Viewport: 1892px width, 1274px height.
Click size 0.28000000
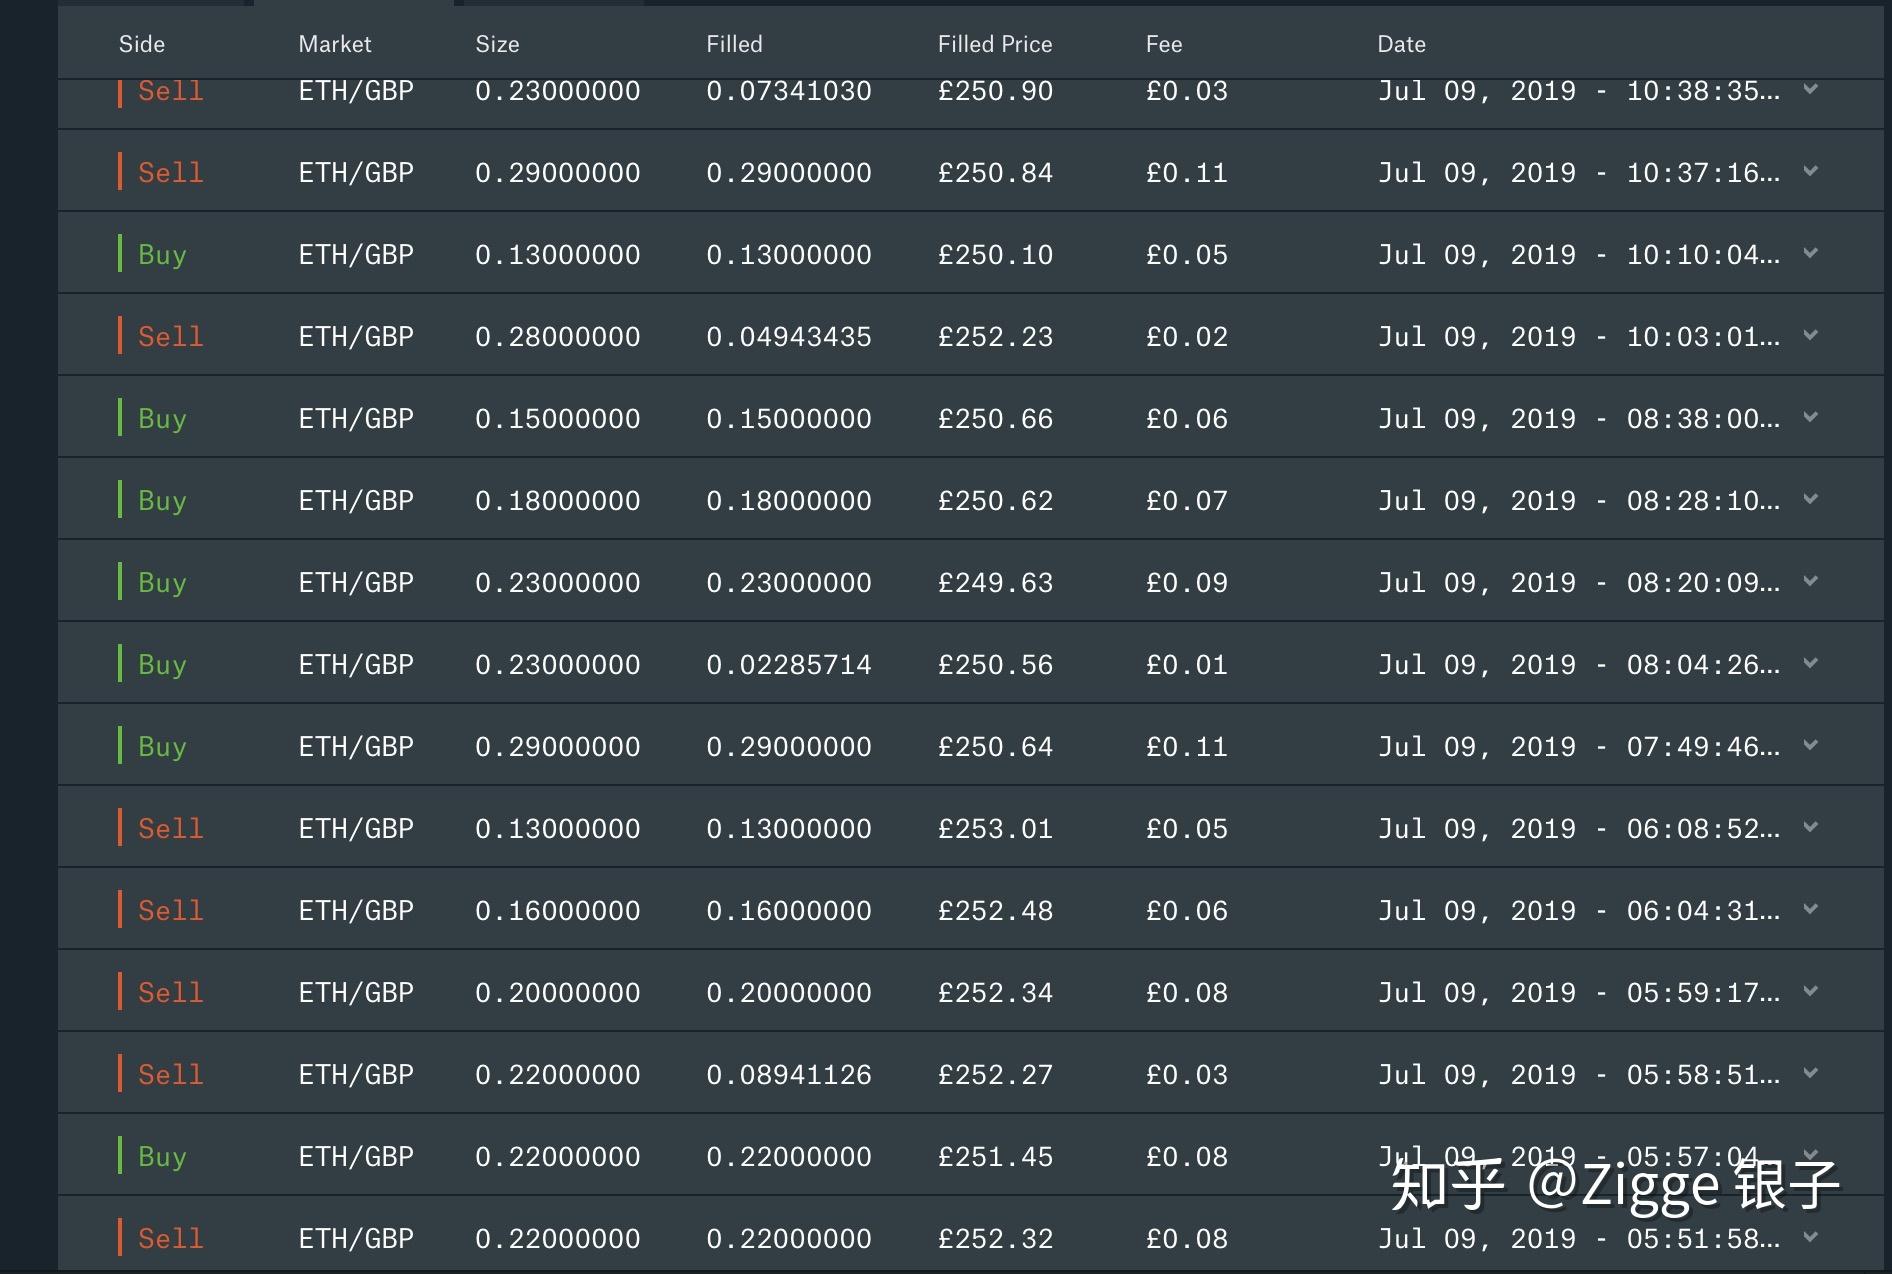(558, 337)
